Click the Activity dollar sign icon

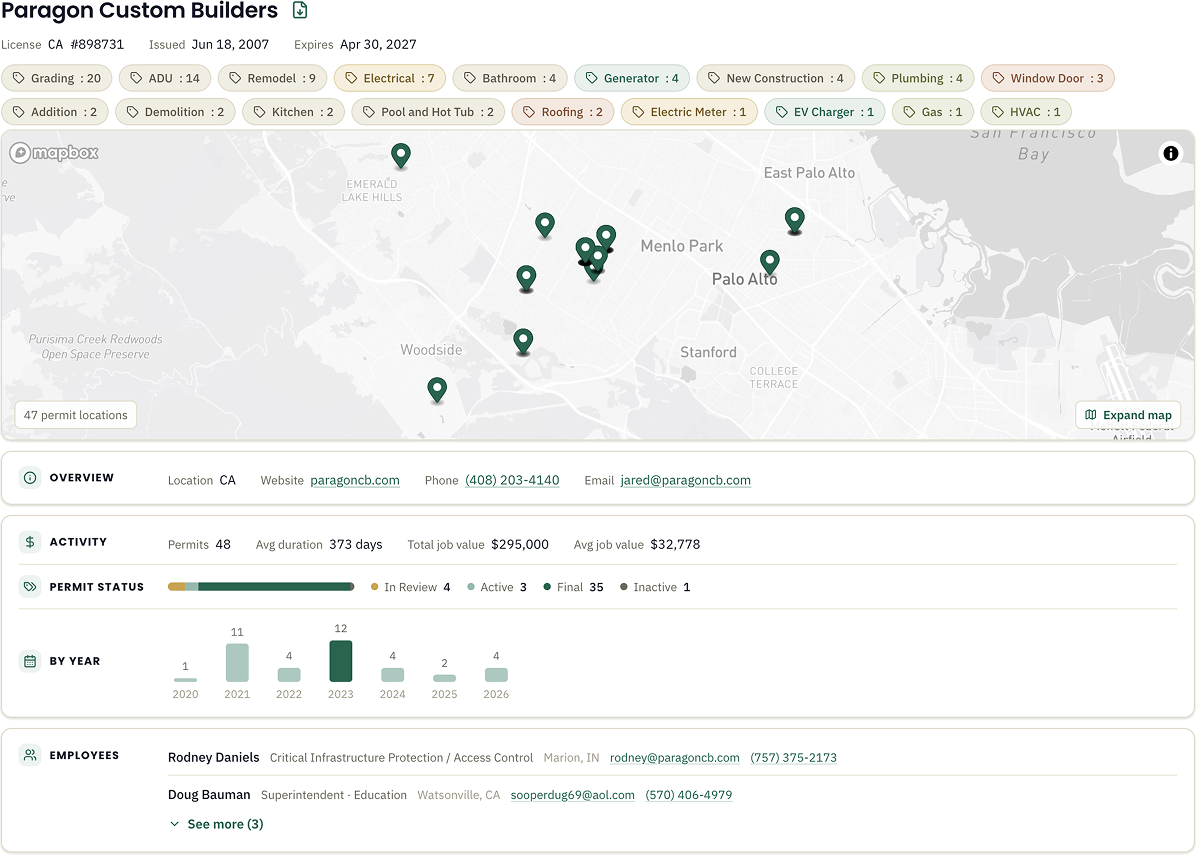(30, 542)
